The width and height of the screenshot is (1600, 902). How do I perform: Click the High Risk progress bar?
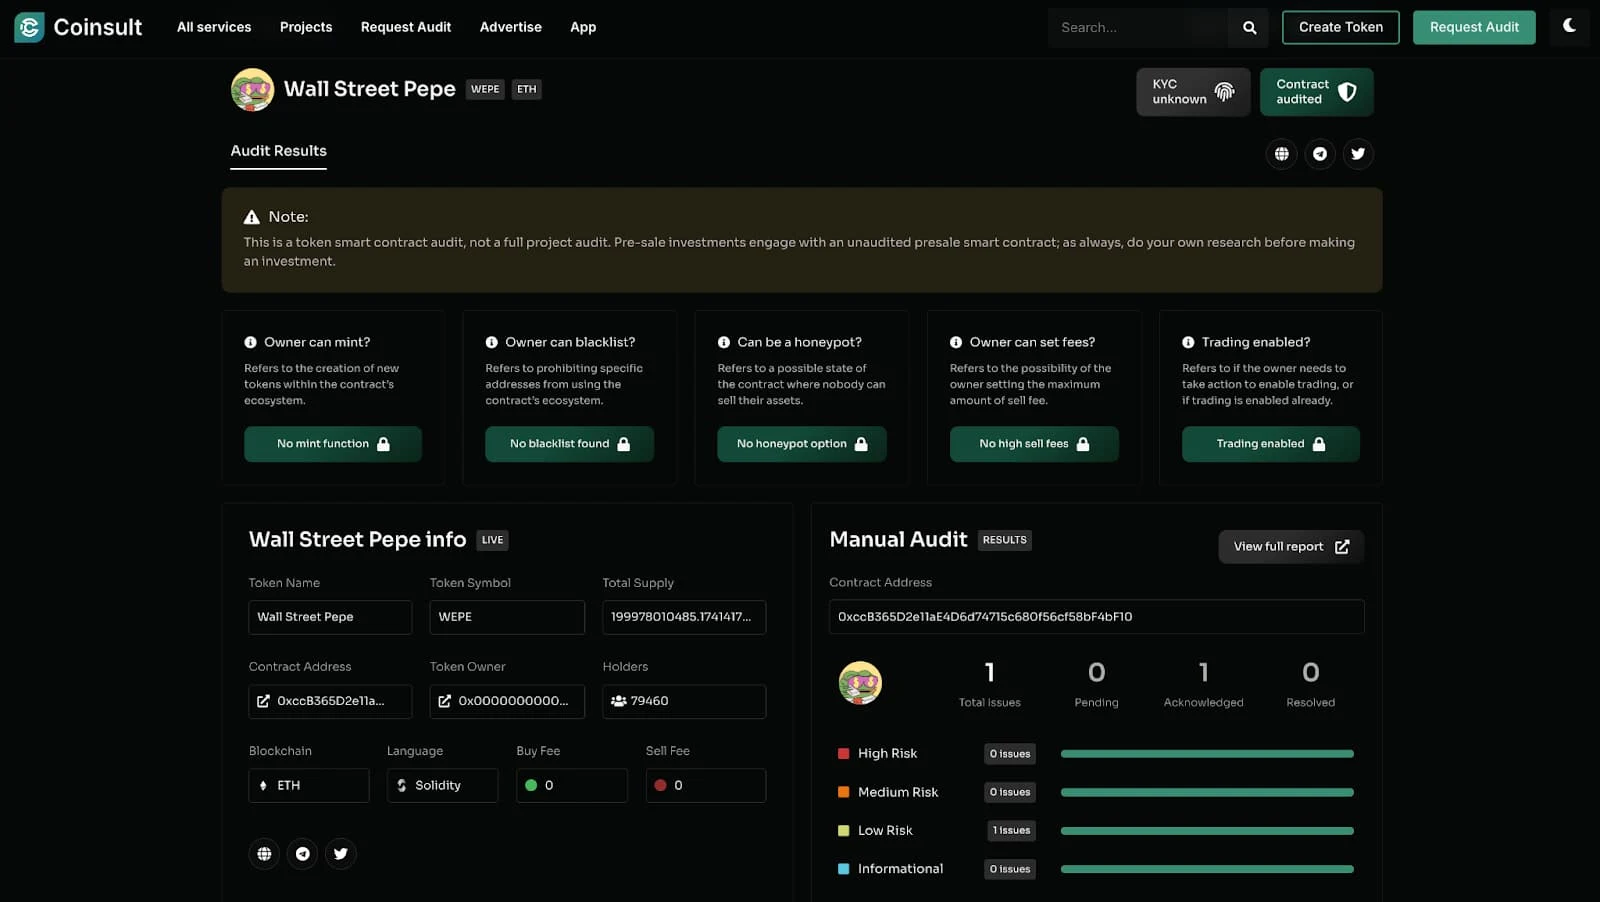click(x=1207, y=754)
